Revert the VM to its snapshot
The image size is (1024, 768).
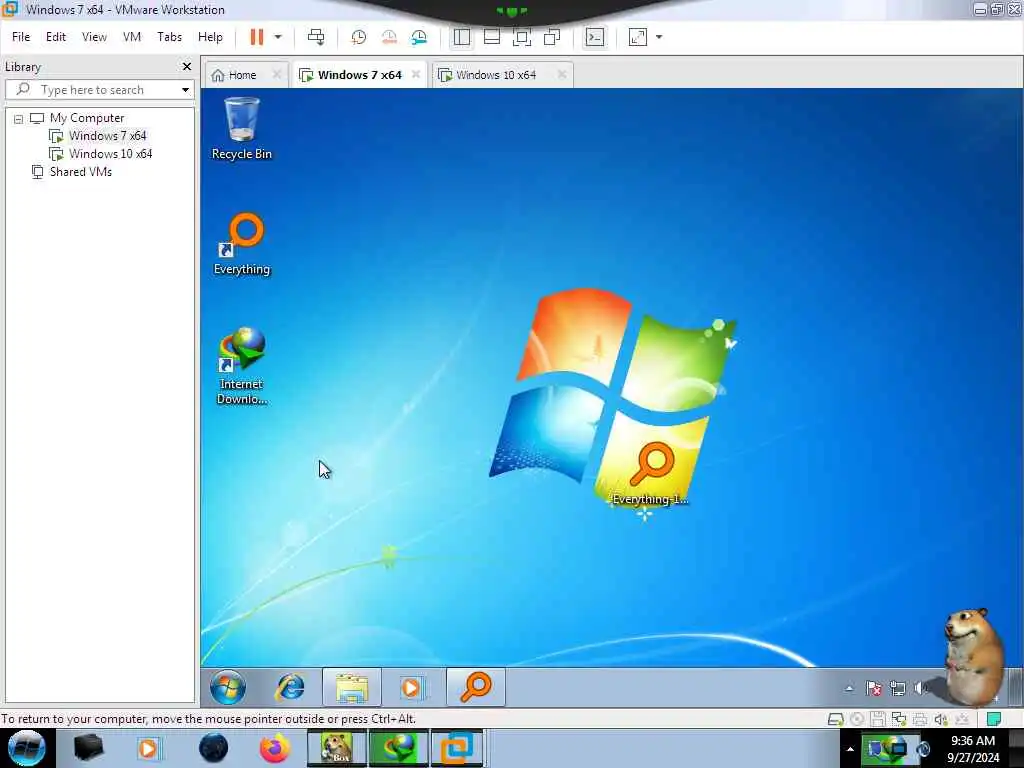tap(389, 37)
